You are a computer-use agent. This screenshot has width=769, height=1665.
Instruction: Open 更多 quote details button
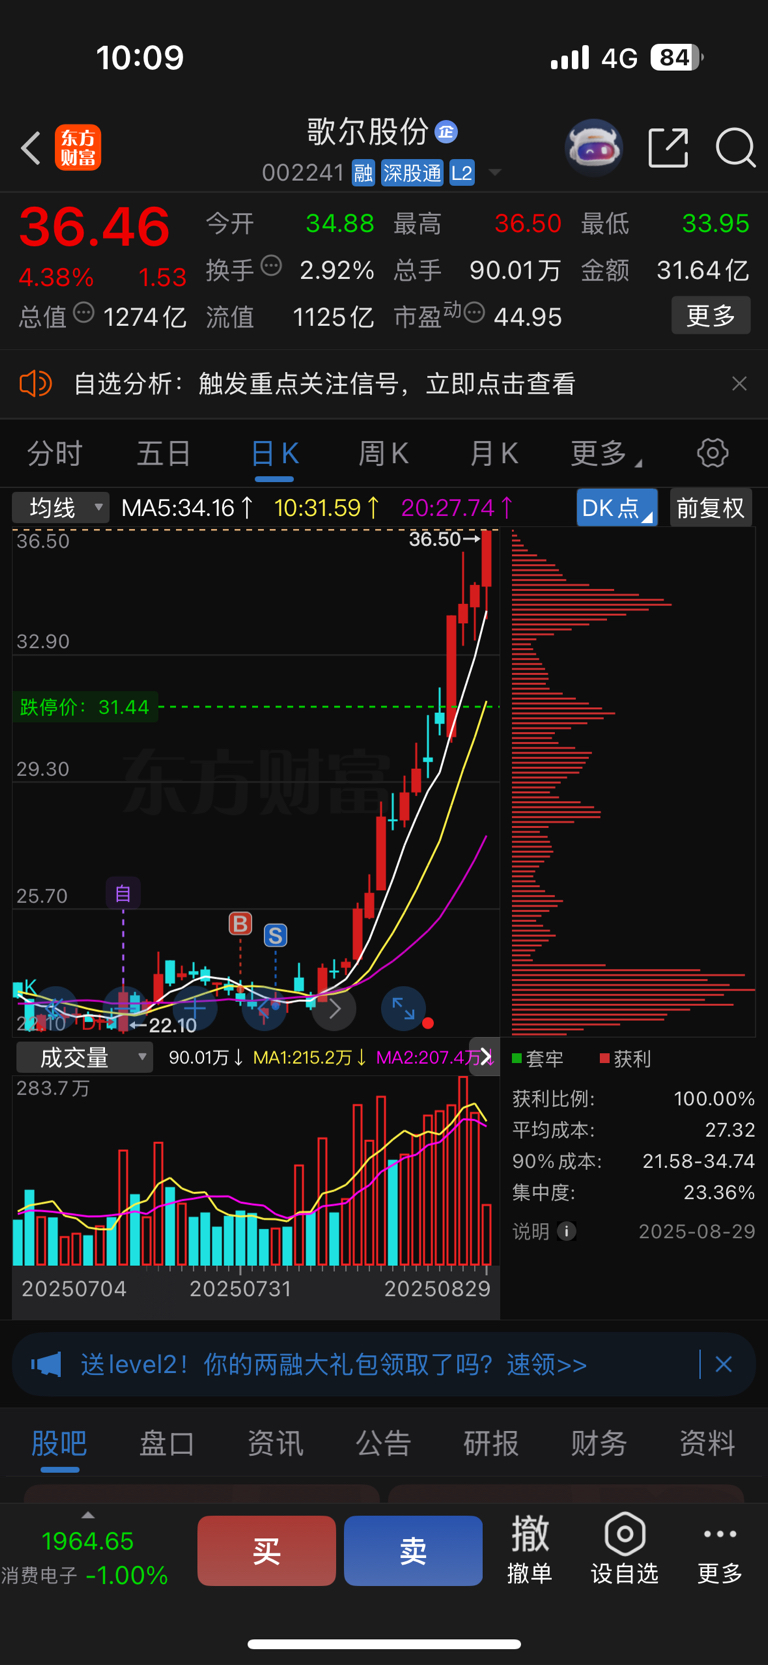711,316
